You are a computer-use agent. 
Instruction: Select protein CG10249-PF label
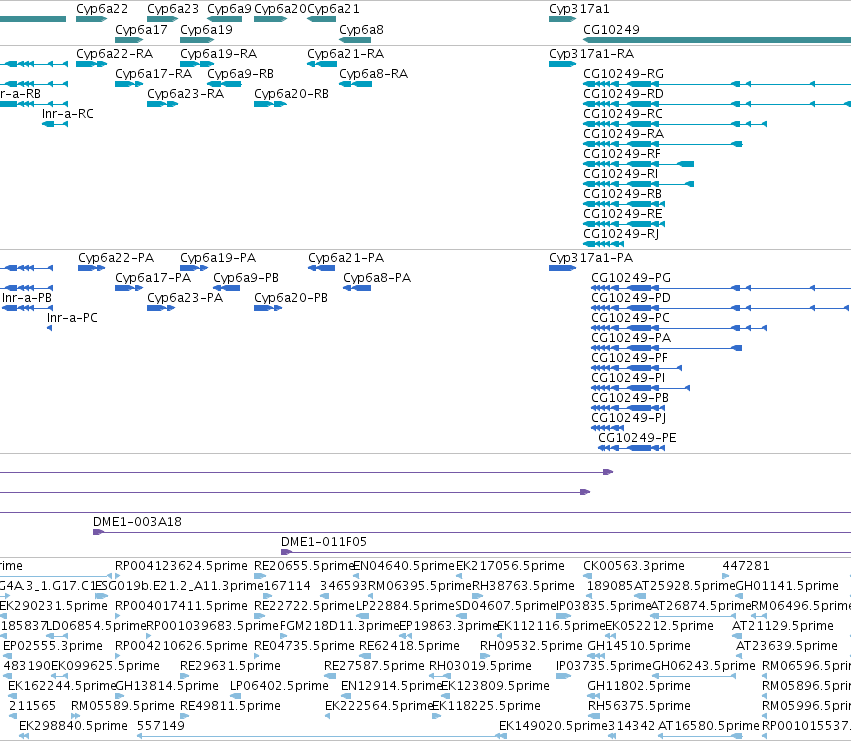630,358
